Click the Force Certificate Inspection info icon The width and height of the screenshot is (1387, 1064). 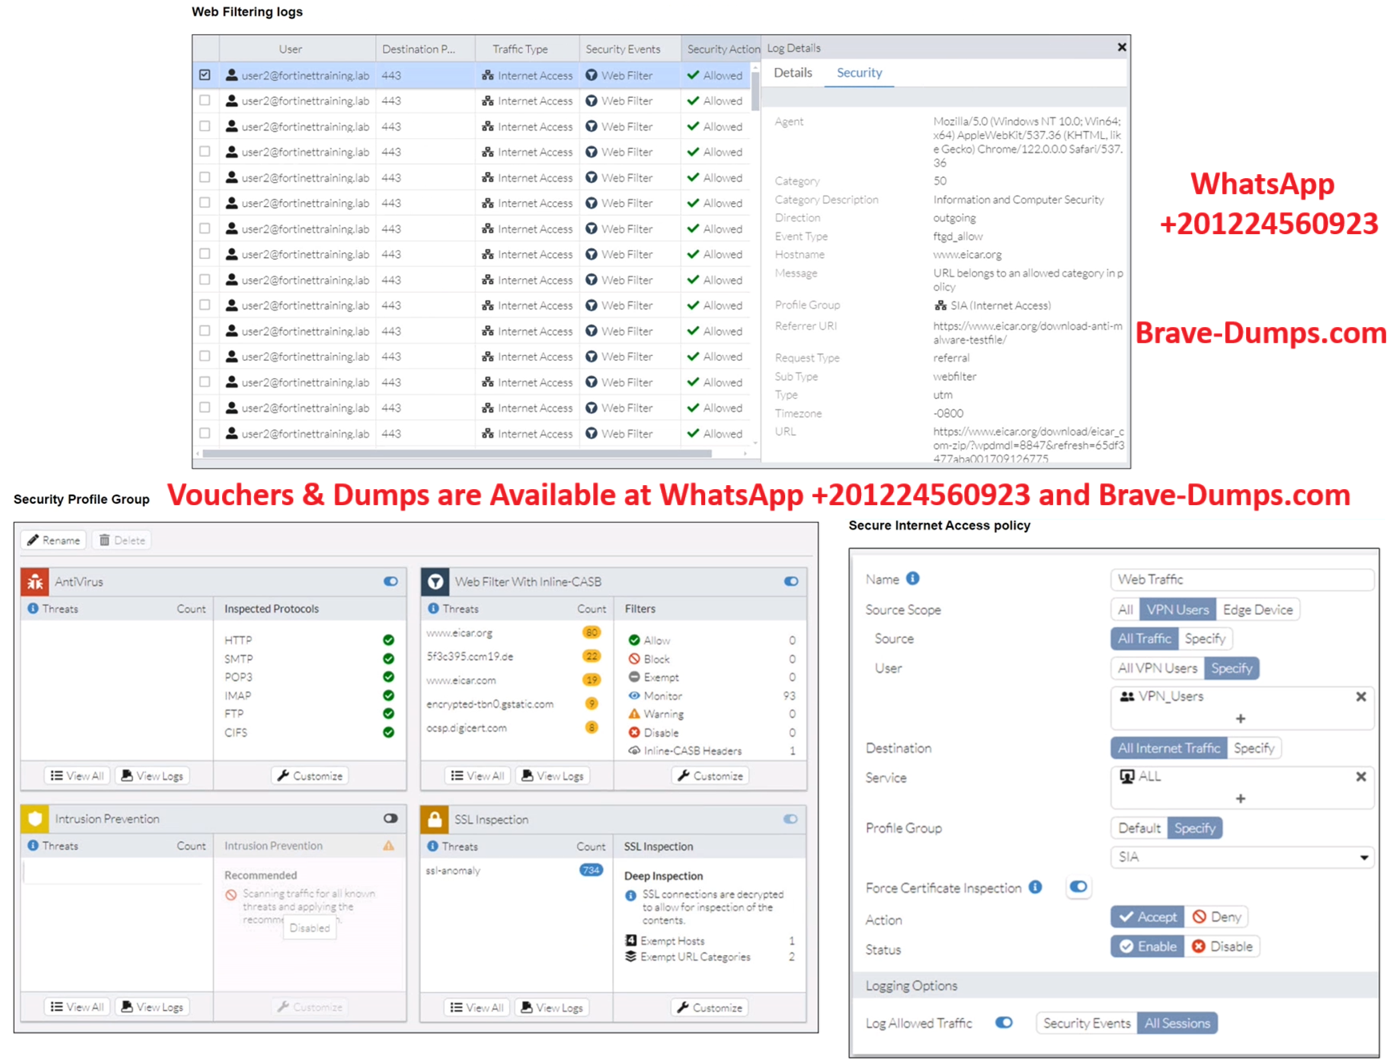pyautogui.click(x=1036, y=887)
